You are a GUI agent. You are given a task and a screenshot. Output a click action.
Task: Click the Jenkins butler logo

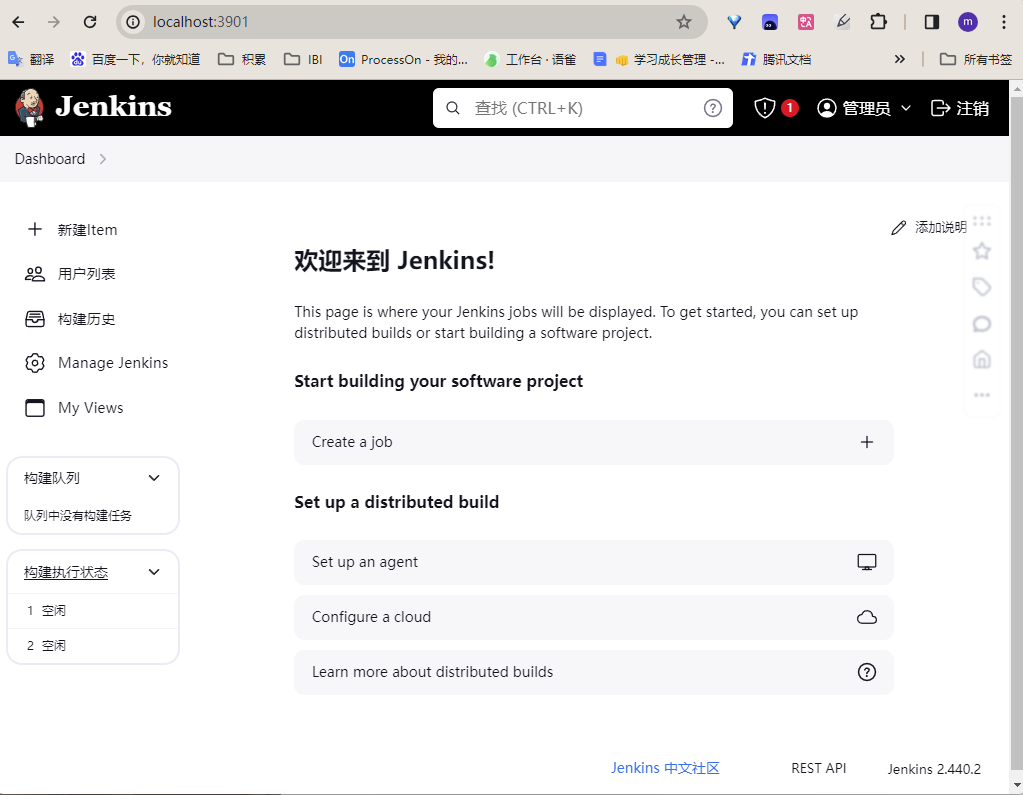[x=30, y=108]
